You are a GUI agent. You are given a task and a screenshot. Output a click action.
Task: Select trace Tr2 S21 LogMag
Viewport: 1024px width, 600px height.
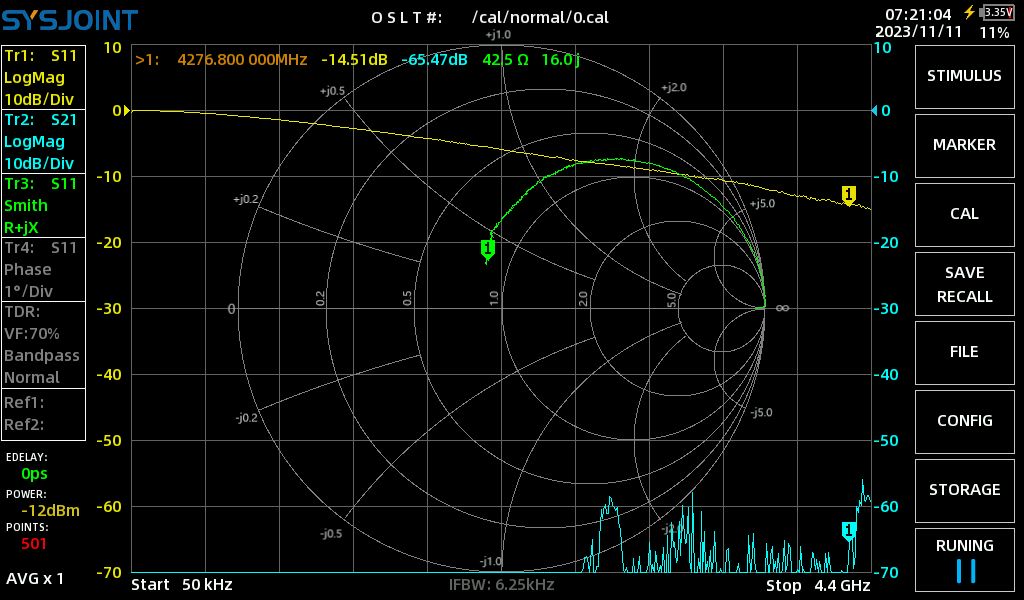pyautogui.click(x=43, y=141)
